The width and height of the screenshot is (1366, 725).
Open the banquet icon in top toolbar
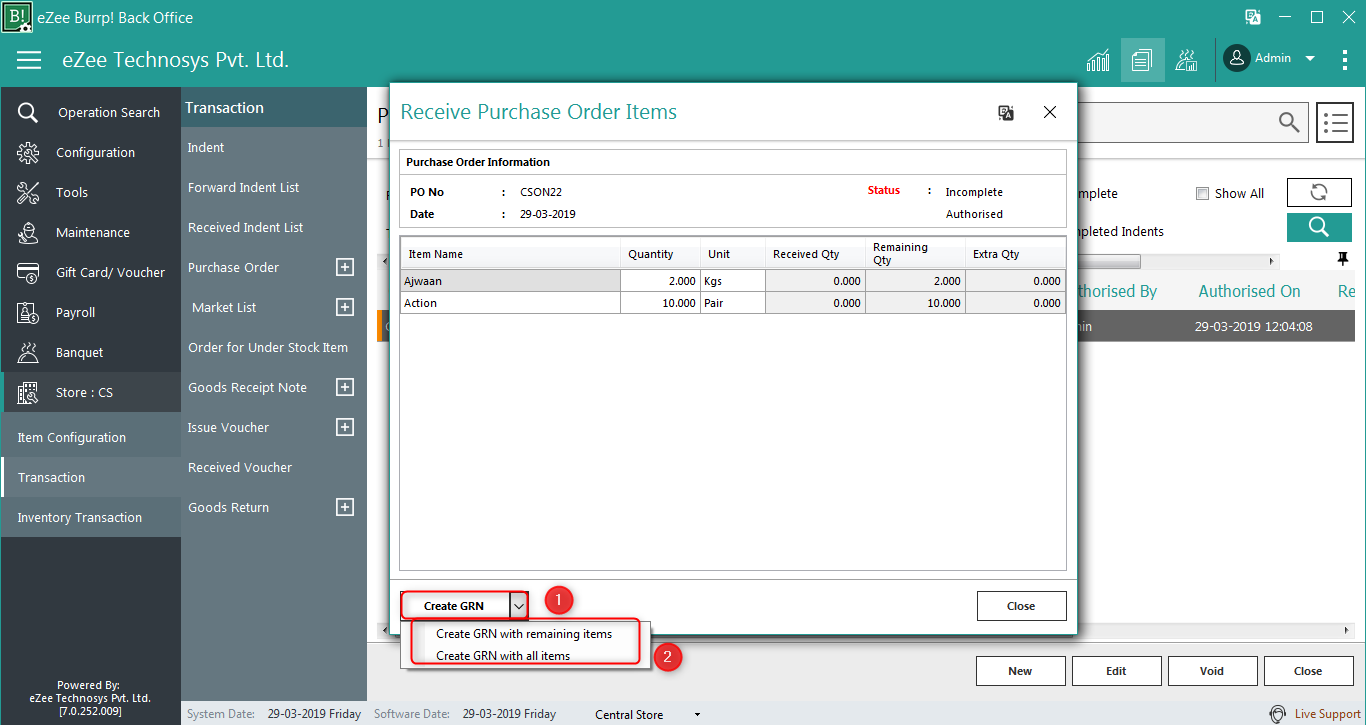[1187, 60]
